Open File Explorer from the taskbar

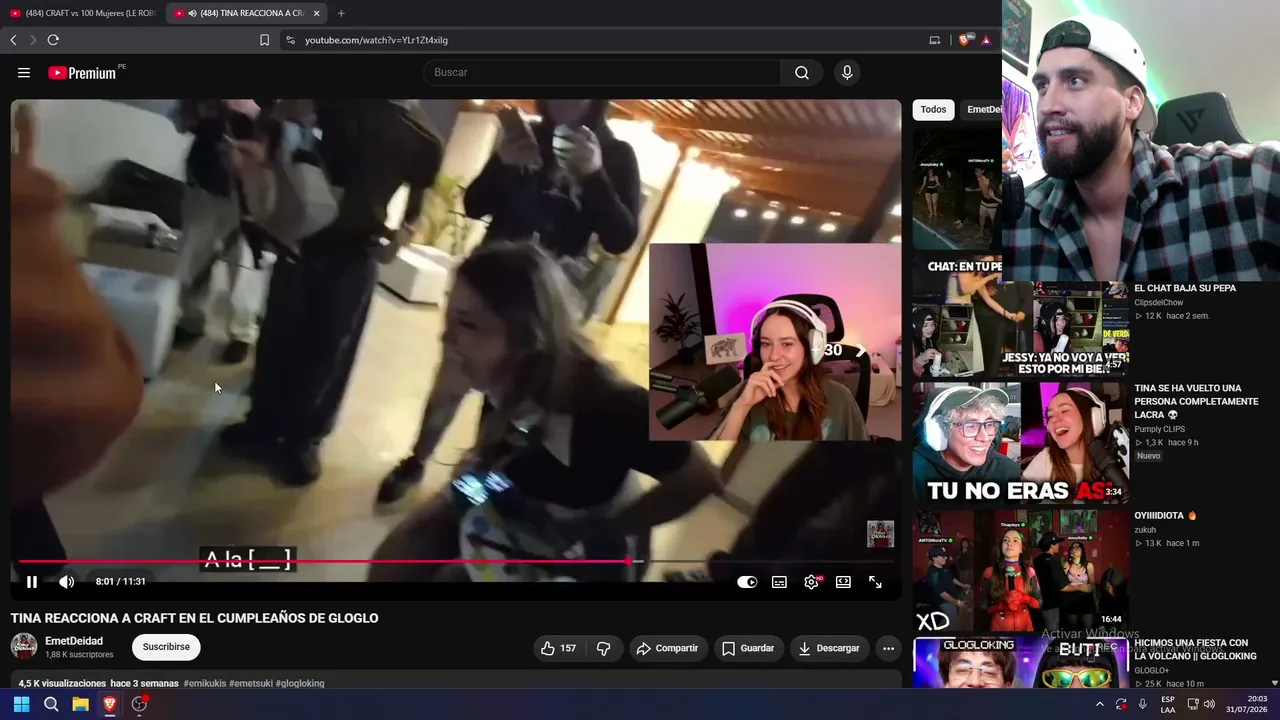point(80,704)
